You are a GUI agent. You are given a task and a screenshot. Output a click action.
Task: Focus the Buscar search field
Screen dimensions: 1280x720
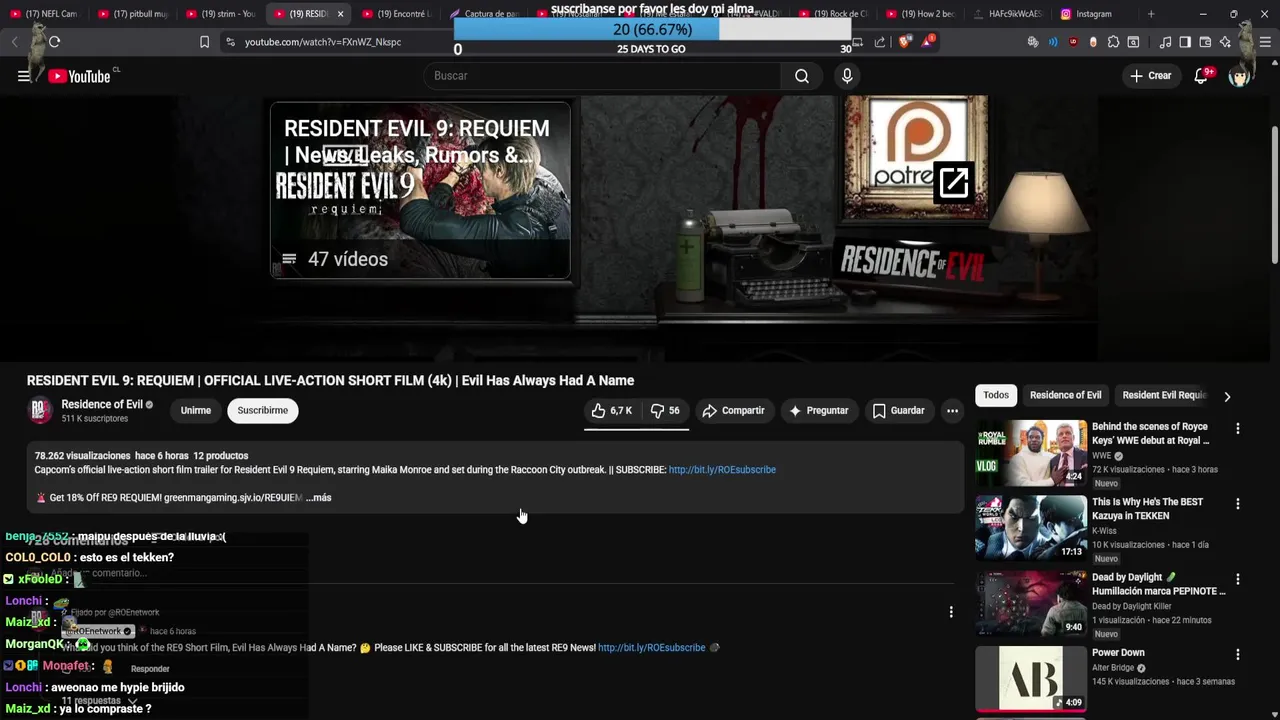[602, 76]
